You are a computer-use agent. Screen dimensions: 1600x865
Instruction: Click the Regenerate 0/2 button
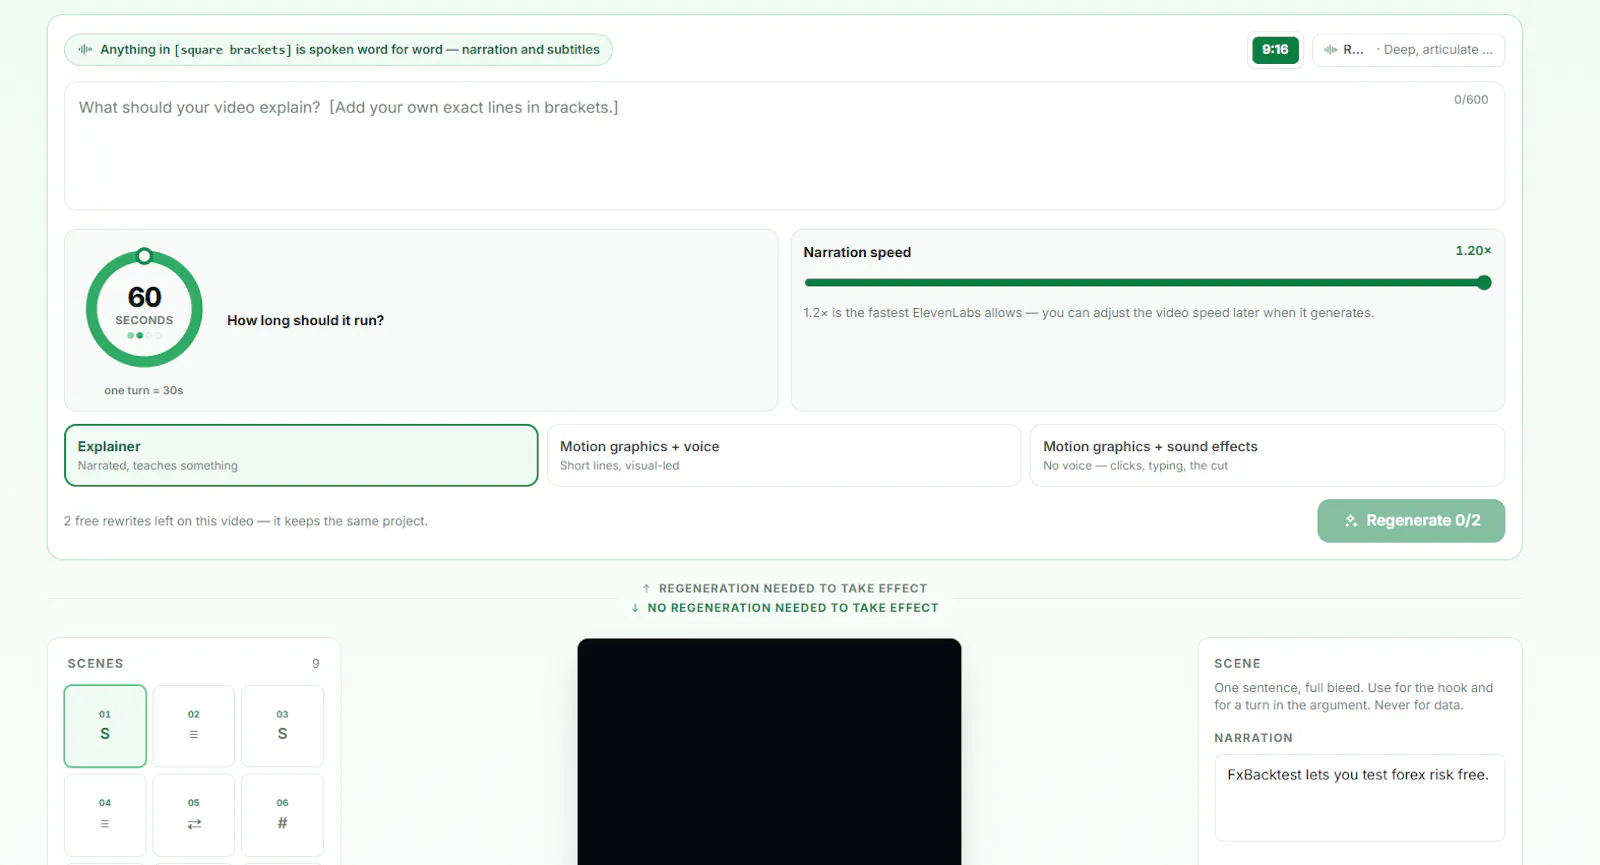click(1411, 521)
